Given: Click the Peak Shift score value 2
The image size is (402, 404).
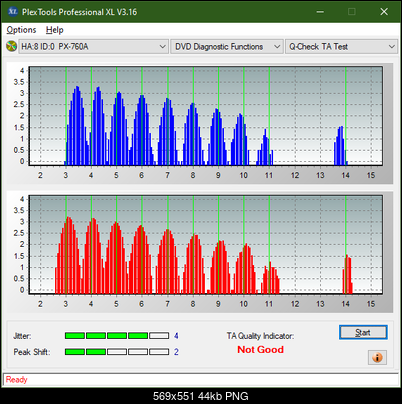Looking at the screenshot, I should [176, 352].
